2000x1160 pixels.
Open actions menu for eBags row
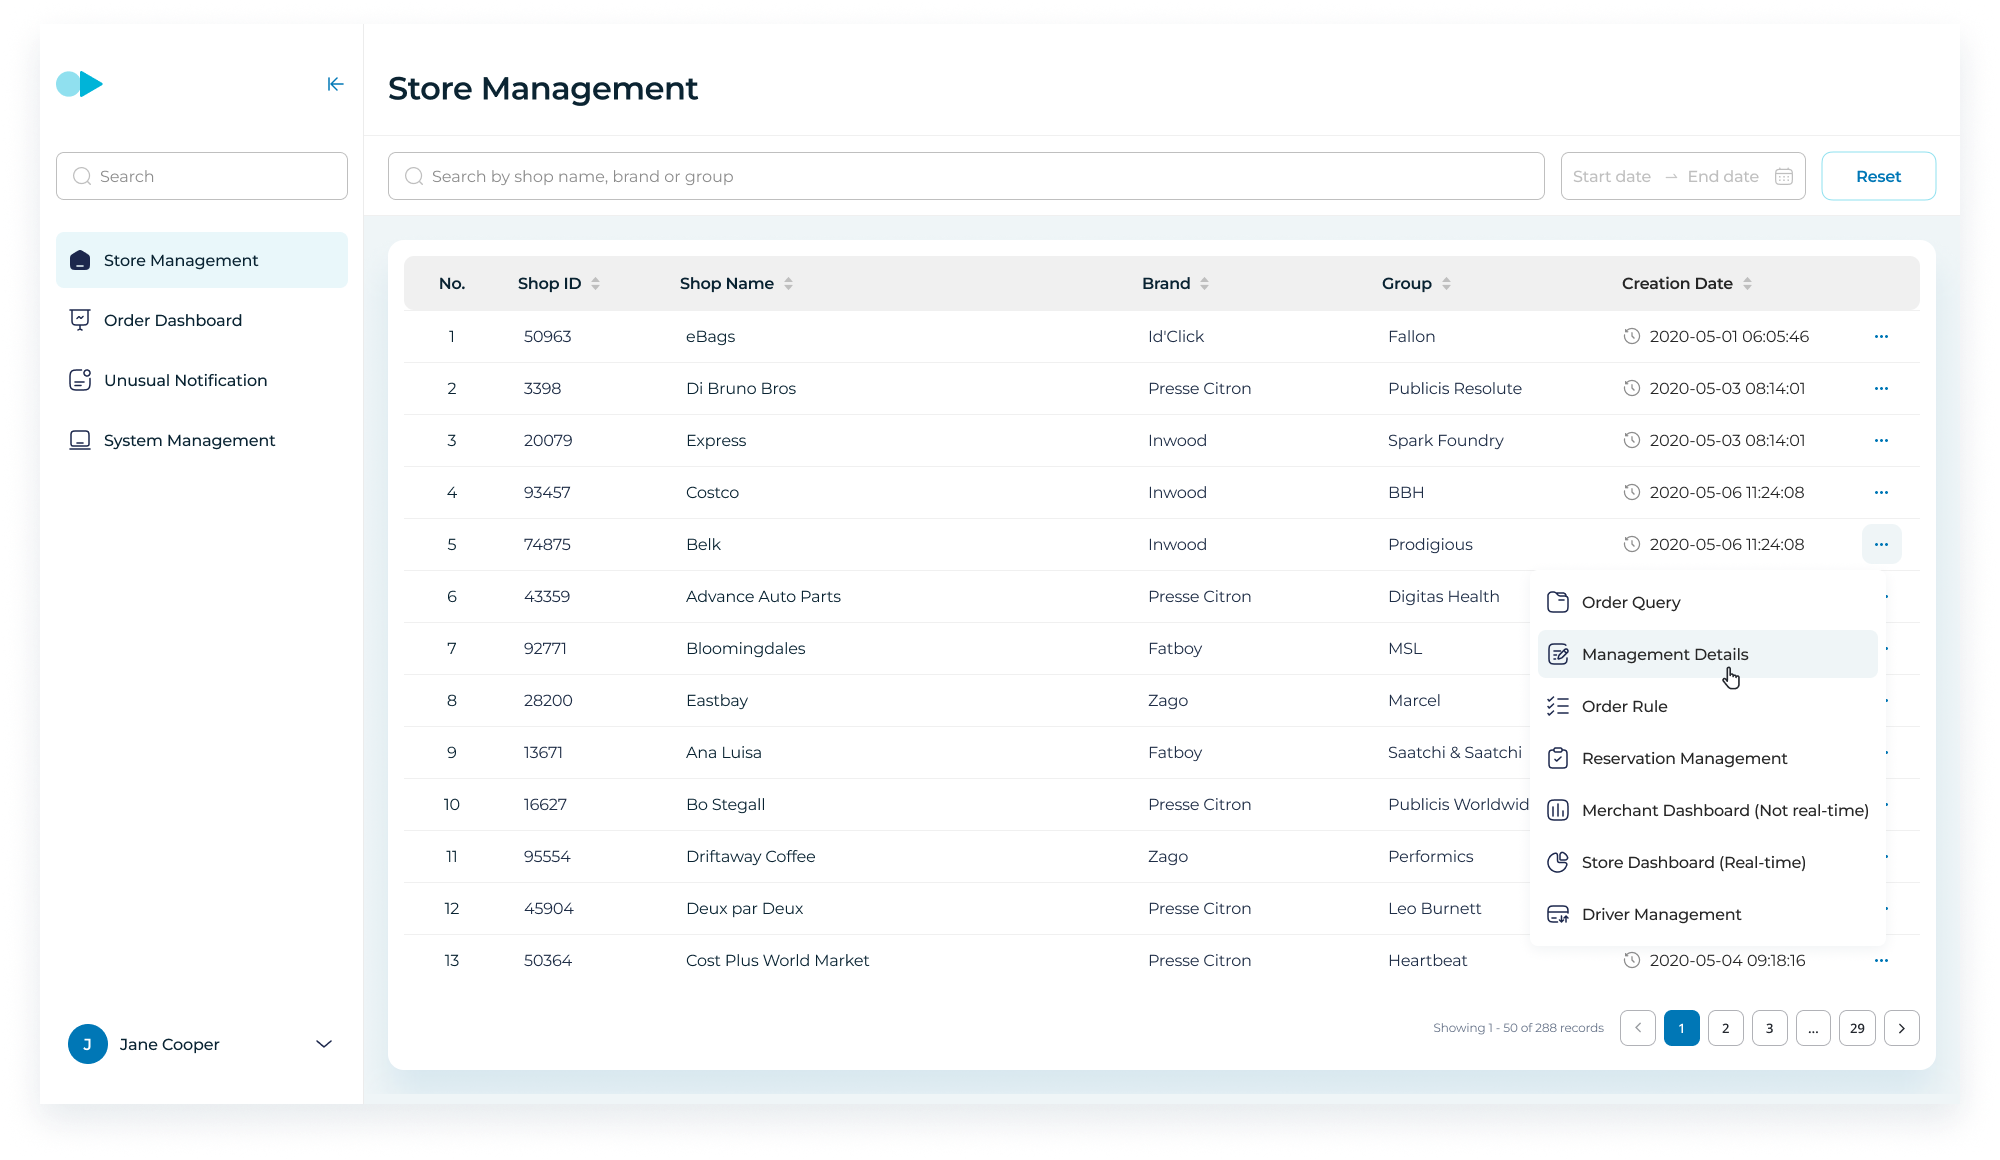pos(1881,336)
